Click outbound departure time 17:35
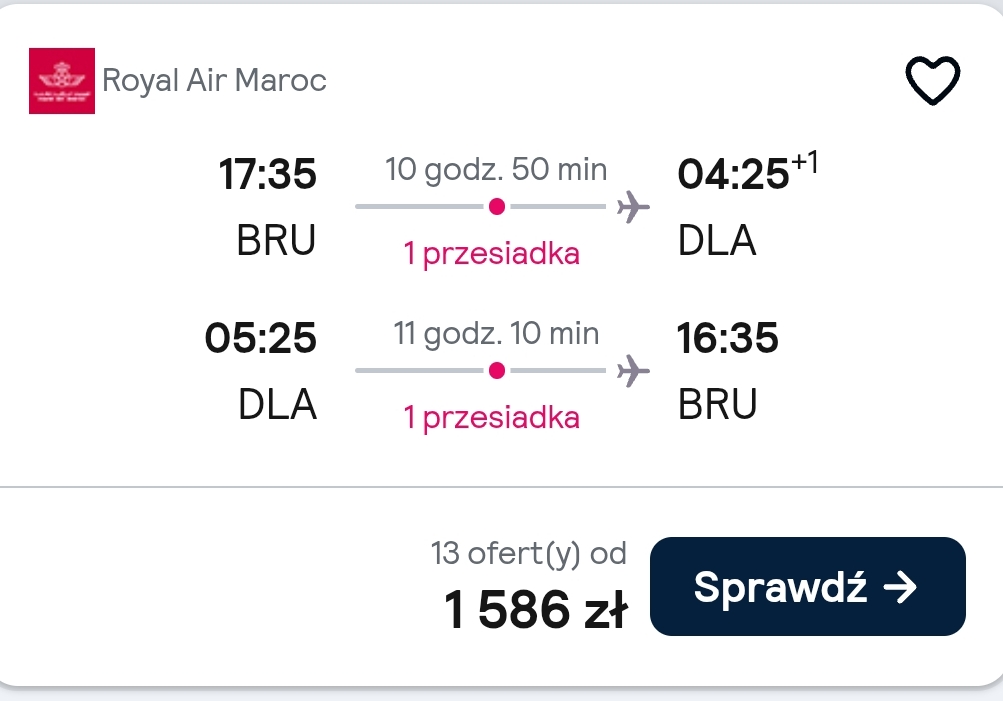Image resolution: width=1003 pixels, height=701 pixels. pyautogui.click(x=267, y=174)
